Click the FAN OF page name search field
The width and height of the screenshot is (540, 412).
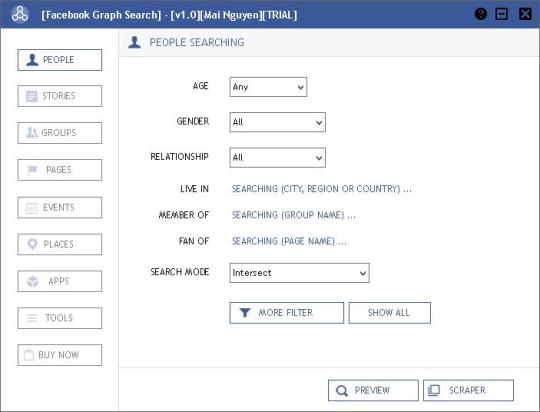[289, 241]
